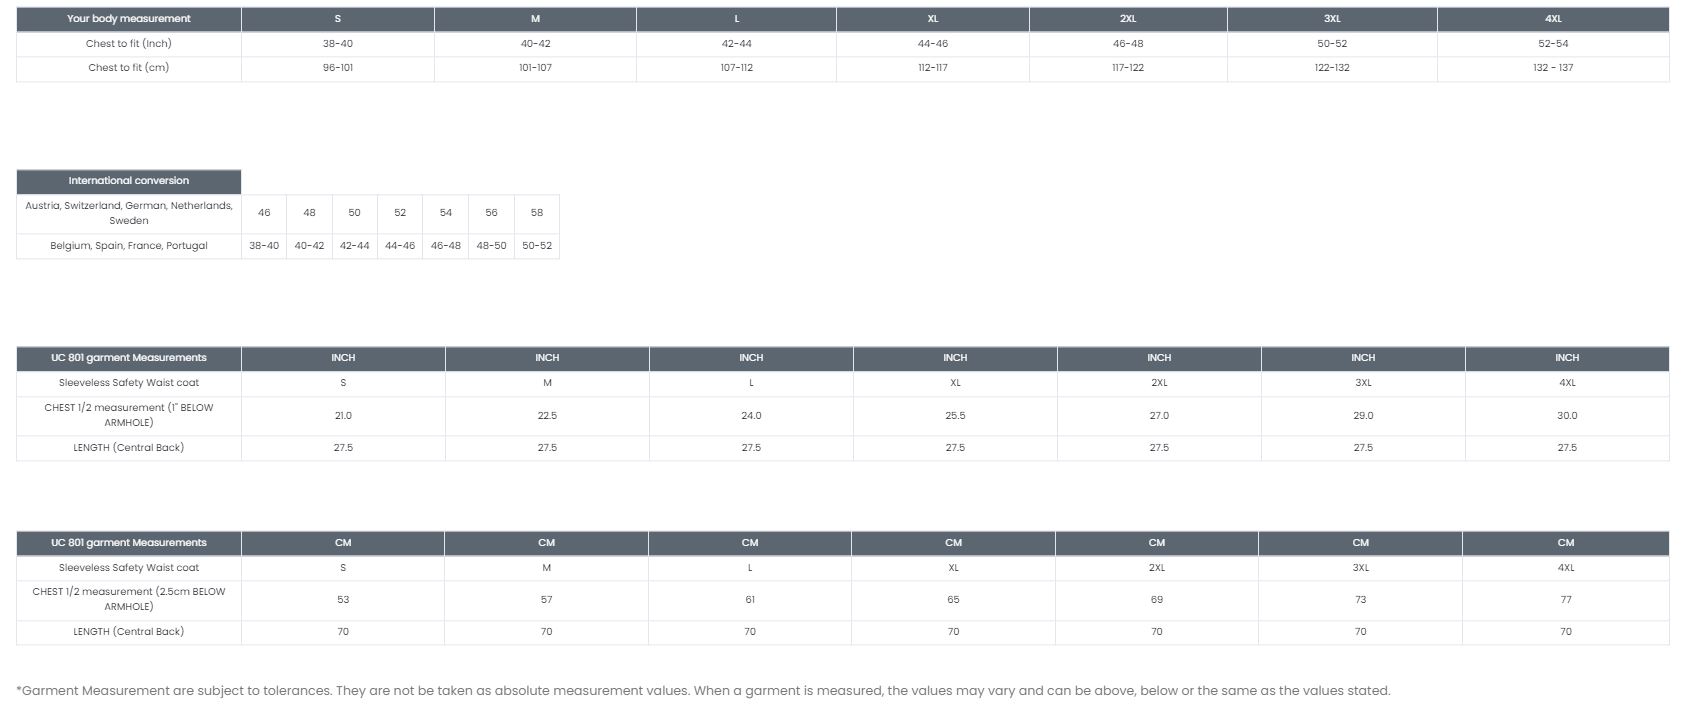1685x704 pixels.
Task: Click the 'International conversion' table header
Action: [129, 181]
